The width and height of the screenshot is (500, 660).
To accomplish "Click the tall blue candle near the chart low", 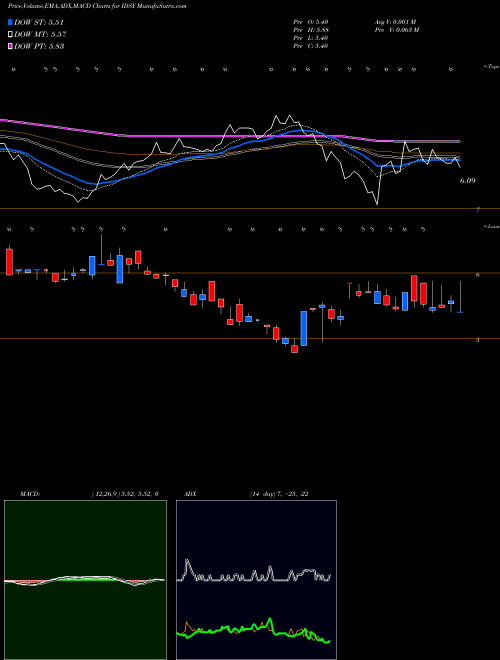I will click(x=303, y=328).
